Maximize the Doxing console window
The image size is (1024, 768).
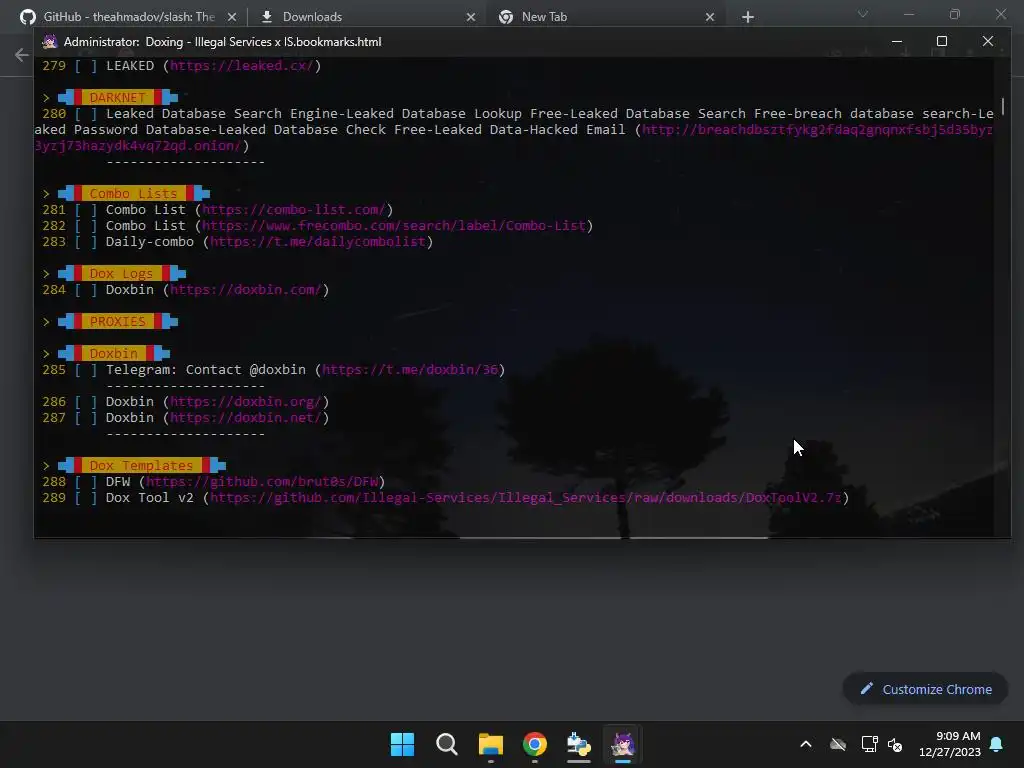pyautogui.click(x=942, y=41)
